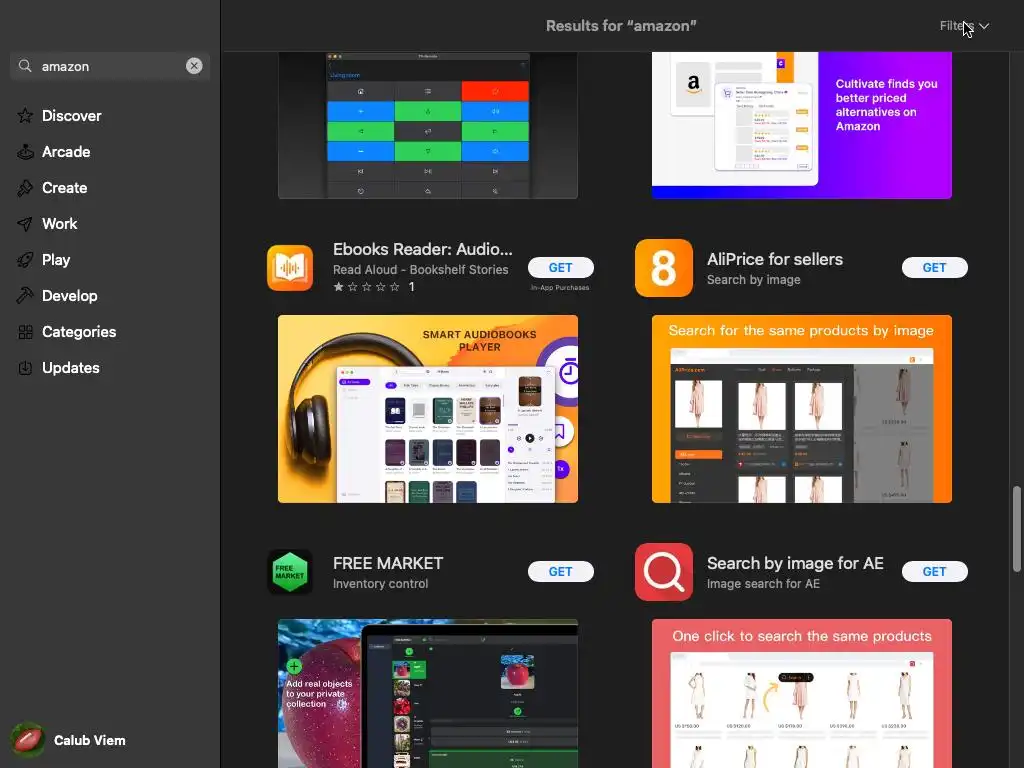Click the AliPrice for sellers app icon

(x=664, y=268)
